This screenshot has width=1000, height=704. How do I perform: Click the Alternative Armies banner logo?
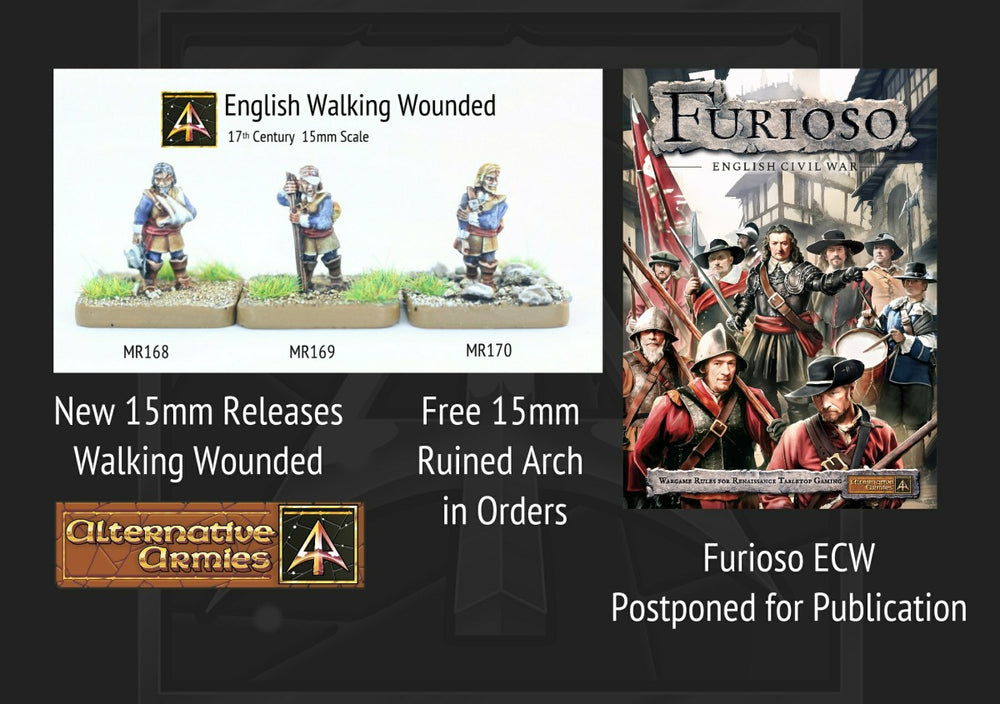point(210,545)
